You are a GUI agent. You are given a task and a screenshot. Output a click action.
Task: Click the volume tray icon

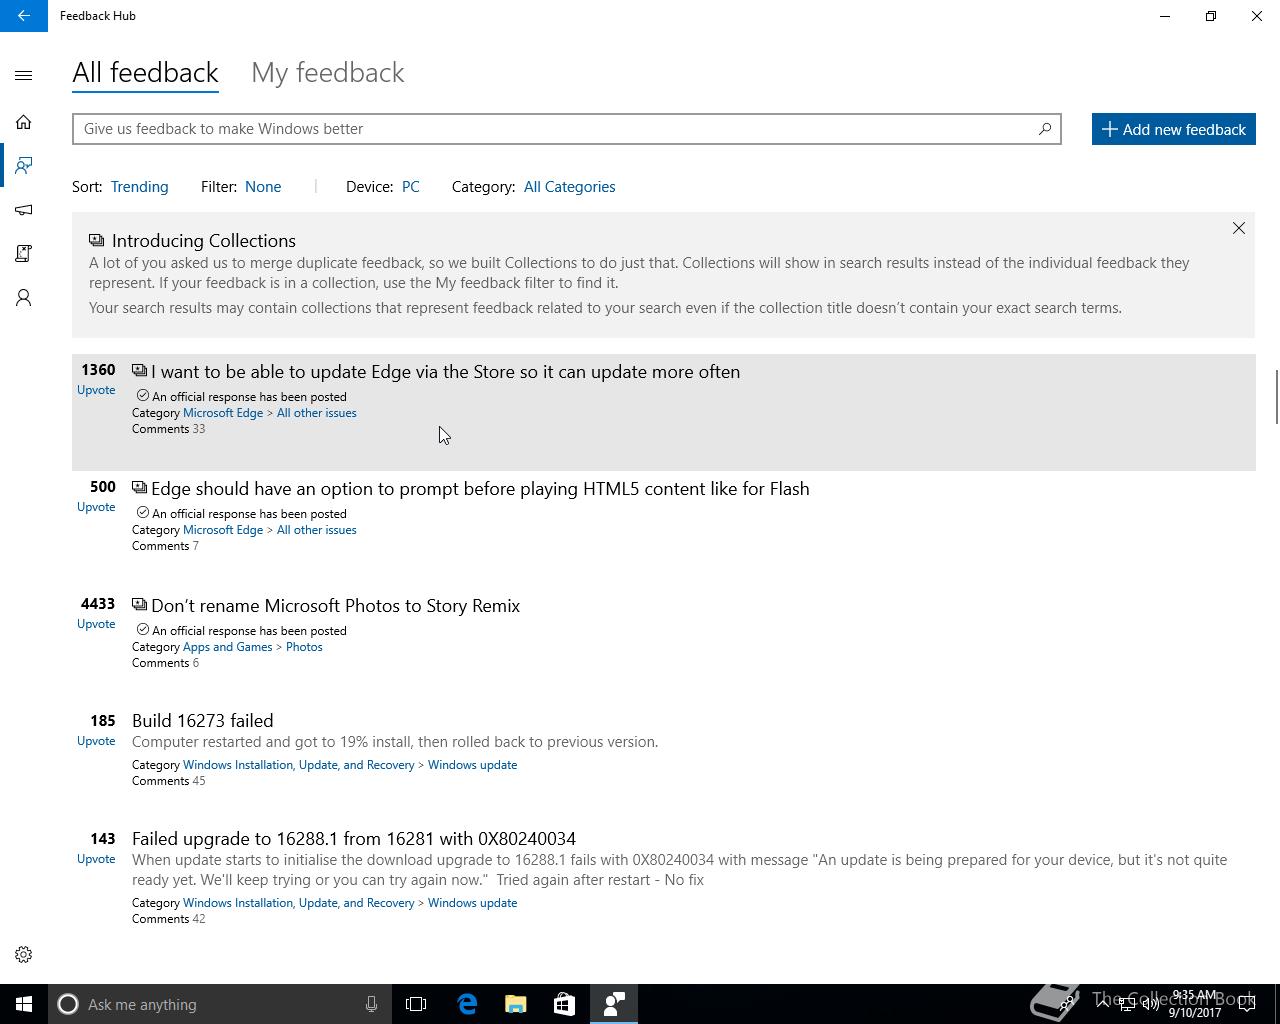tap(1151, 1004)
